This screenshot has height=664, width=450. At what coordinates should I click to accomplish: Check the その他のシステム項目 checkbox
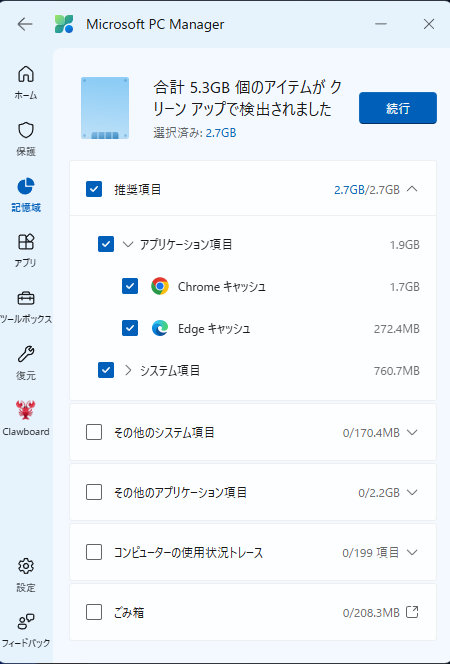pos(94,432)
